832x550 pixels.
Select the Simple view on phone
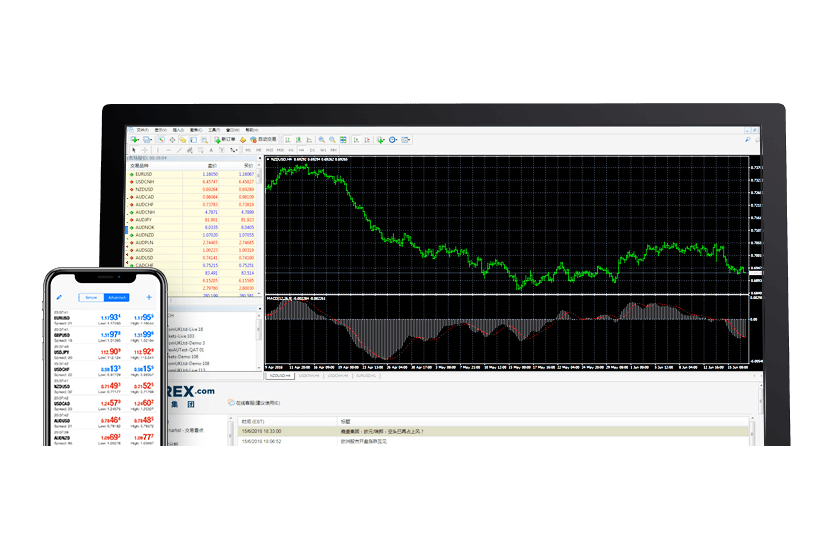[91, 298]
